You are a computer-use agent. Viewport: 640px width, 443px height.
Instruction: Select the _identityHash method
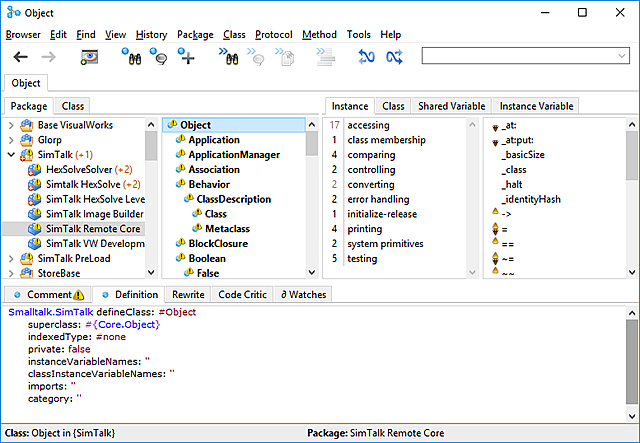tap(531, 199)
